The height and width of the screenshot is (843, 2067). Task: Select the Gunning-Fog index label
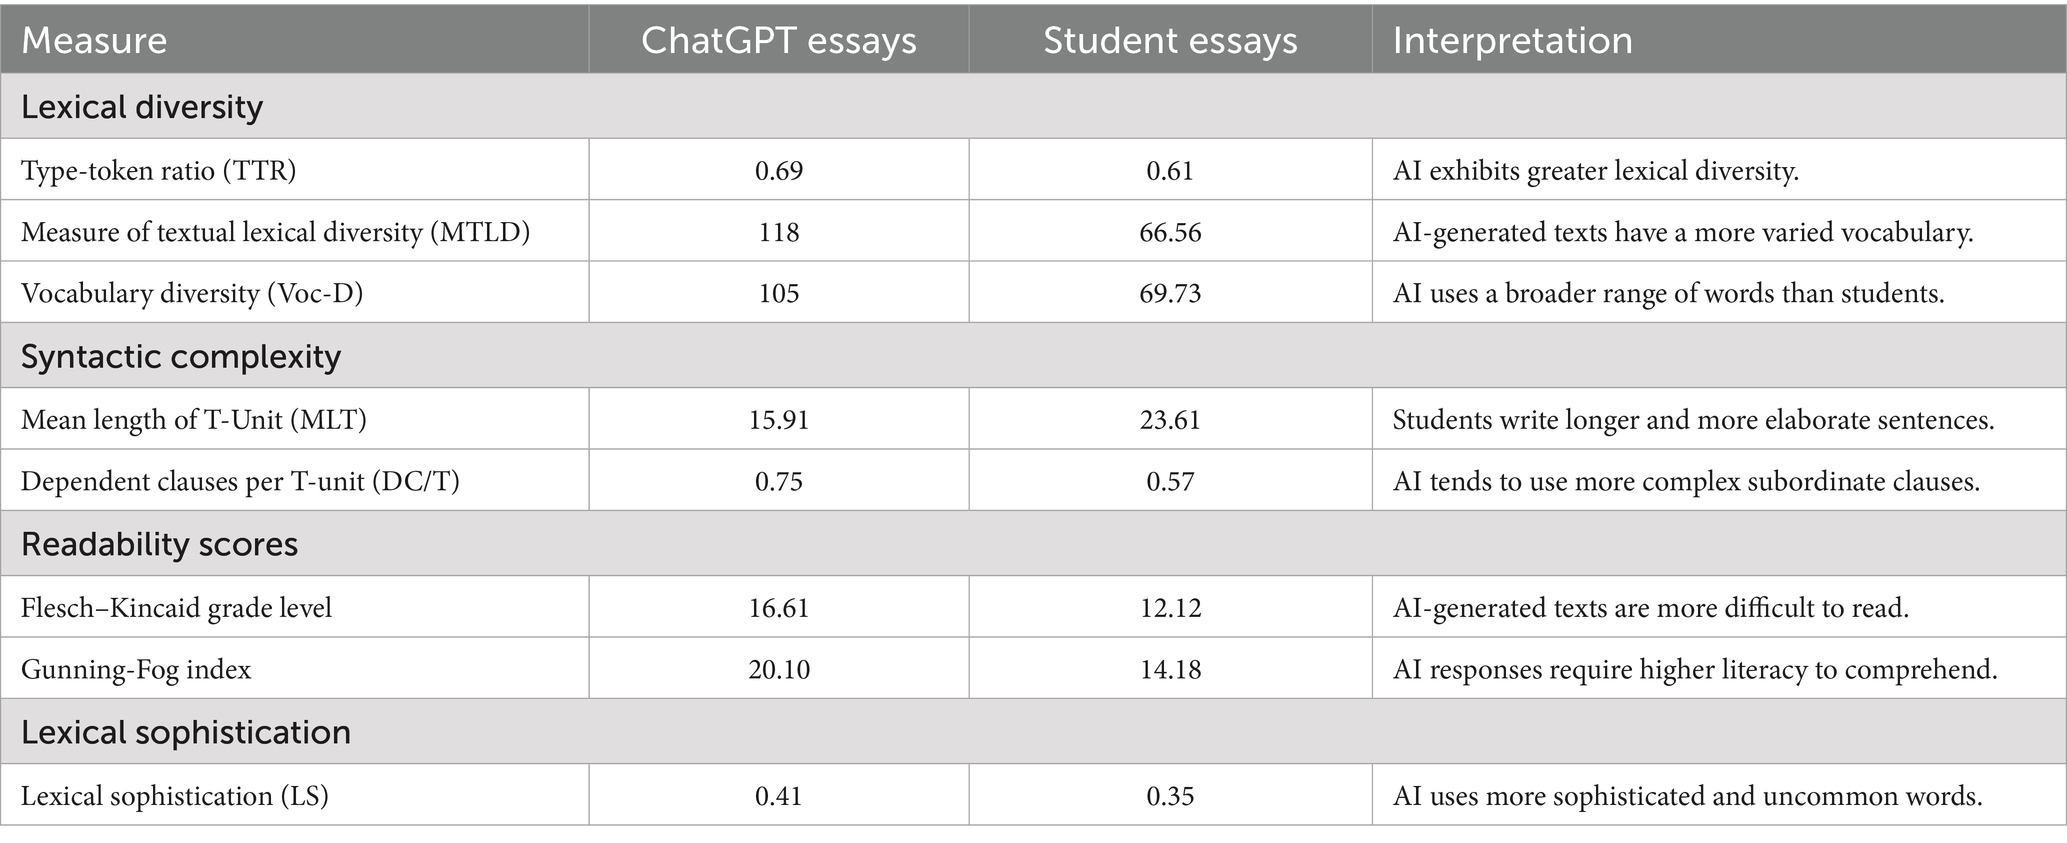point(136,670)
